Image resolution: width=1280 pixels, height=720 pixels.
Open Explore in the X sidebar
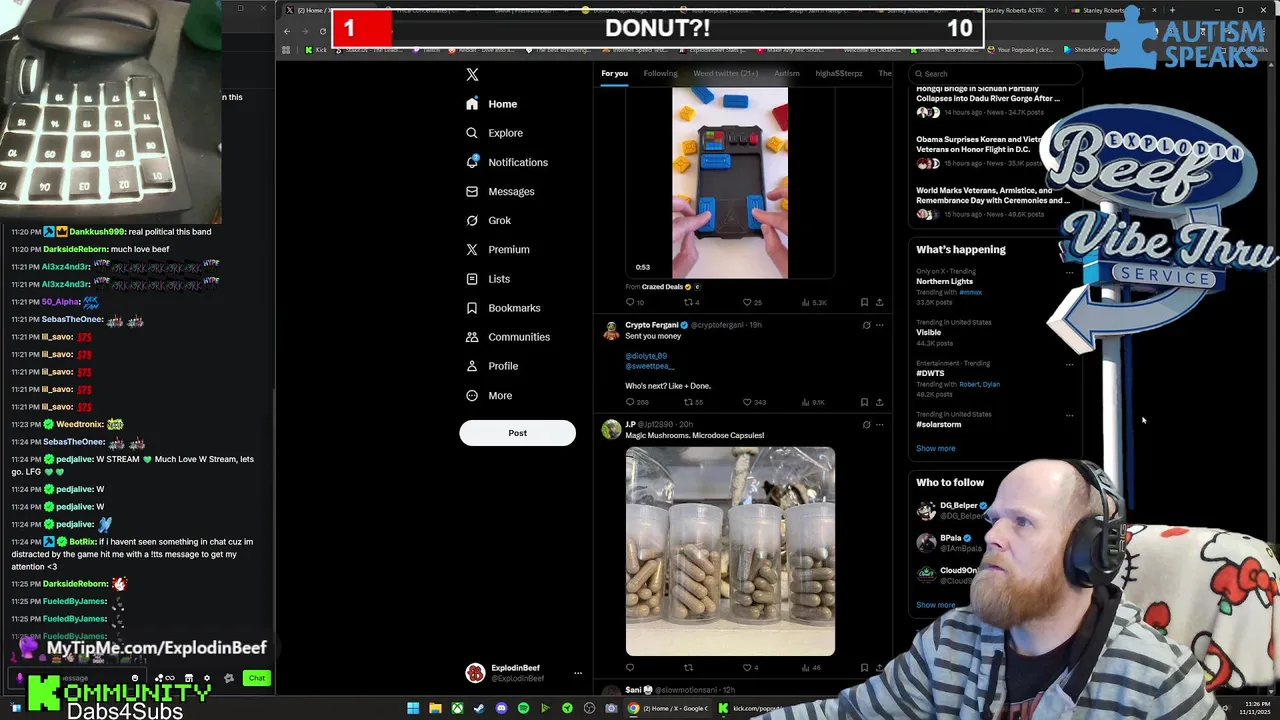494,133
